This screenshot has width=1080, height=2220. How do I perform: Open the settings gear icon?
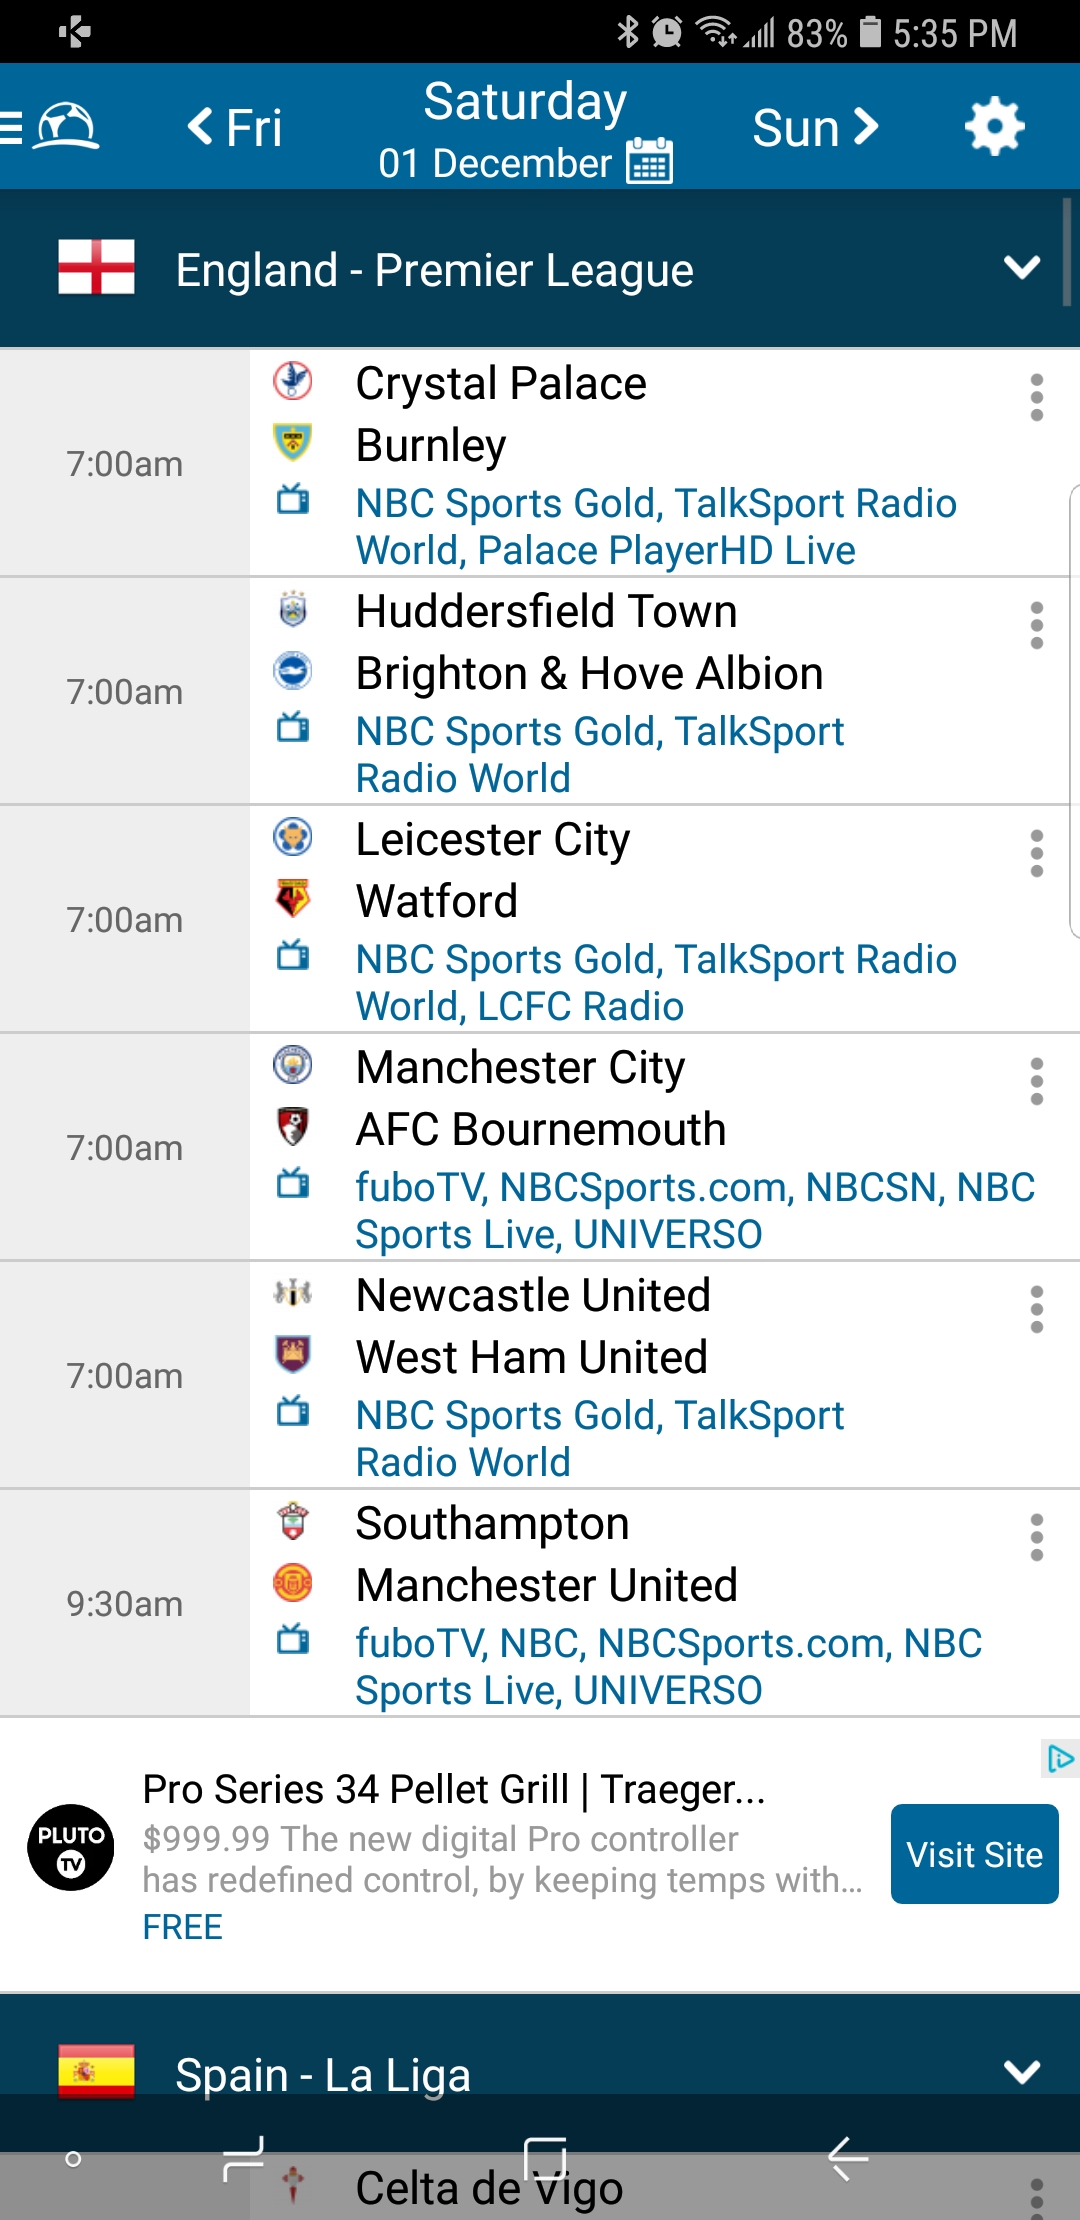pos(994,127)
